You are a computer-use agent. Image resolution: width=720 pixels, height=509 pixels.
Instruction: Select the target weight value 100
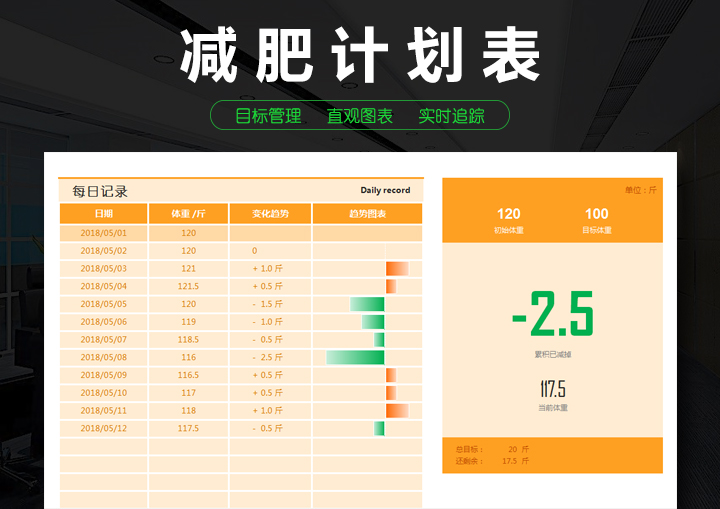tap(596, 213)
